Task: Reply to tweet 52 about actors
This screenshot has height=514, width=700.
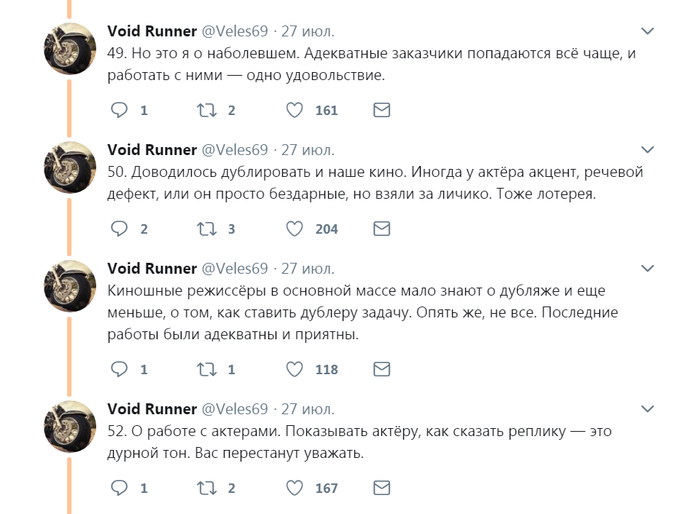Action: pos(119,488)
